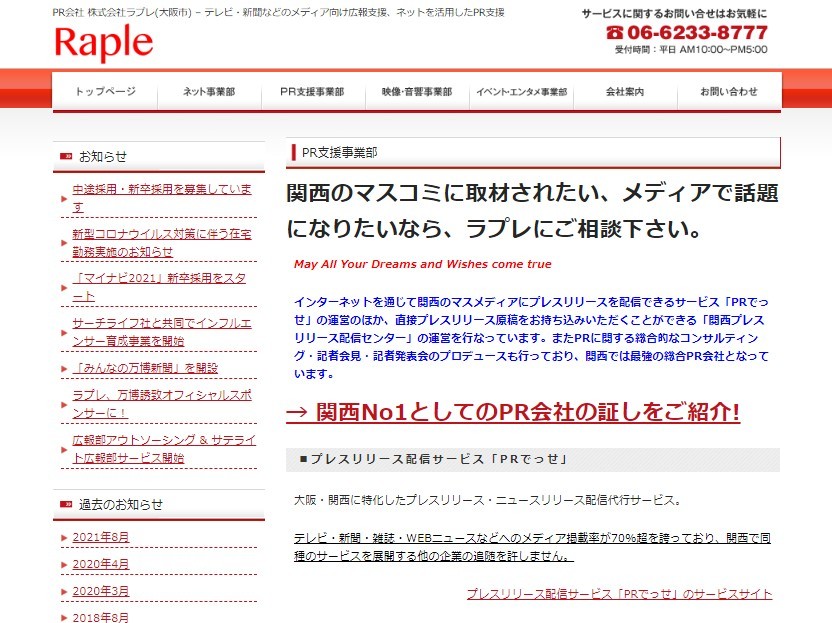This screenshot has height=623, width=832.
Task: Open イベント・エンタメ事業部 menu item
Action: pos(521,92)
